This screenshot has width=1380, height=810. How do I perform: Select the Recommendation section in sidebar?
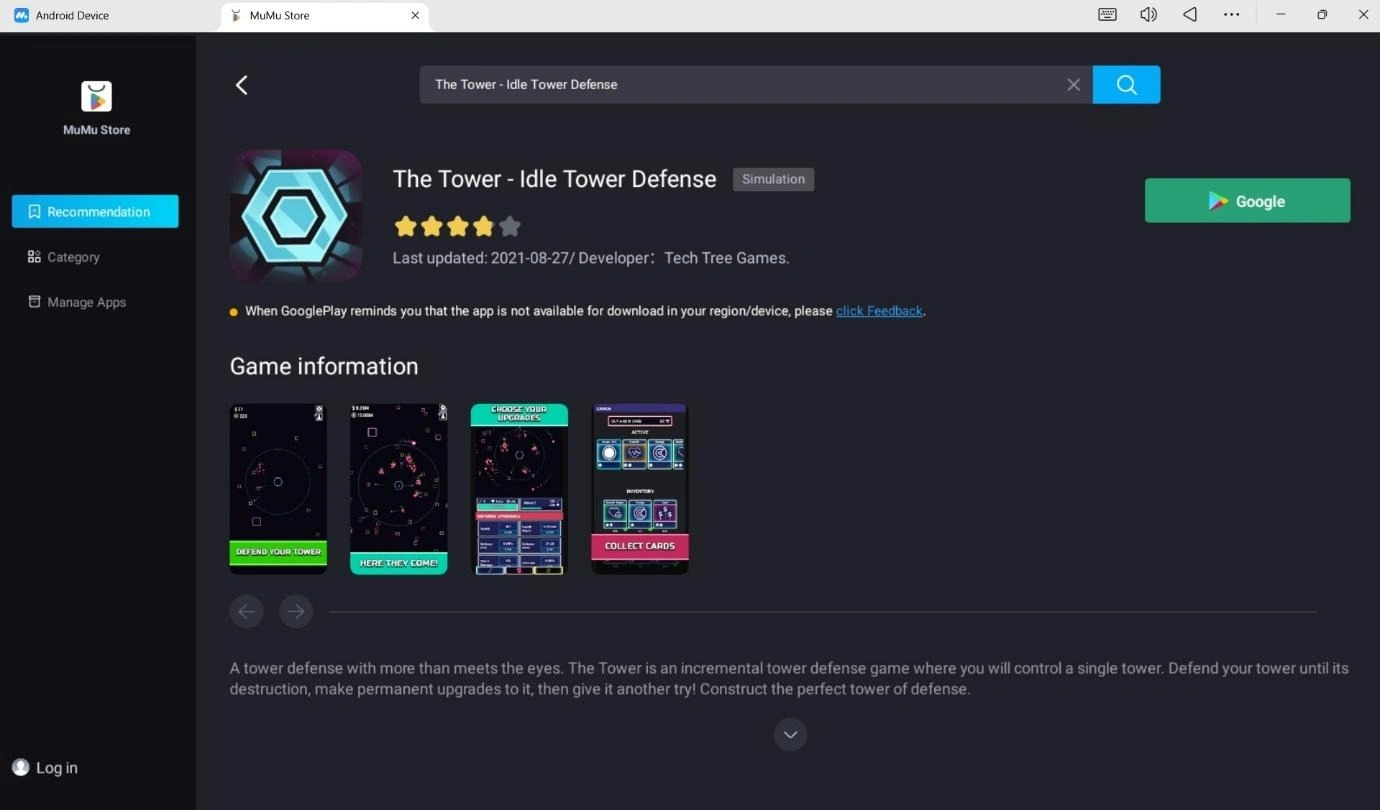click(x=95, y=211)
